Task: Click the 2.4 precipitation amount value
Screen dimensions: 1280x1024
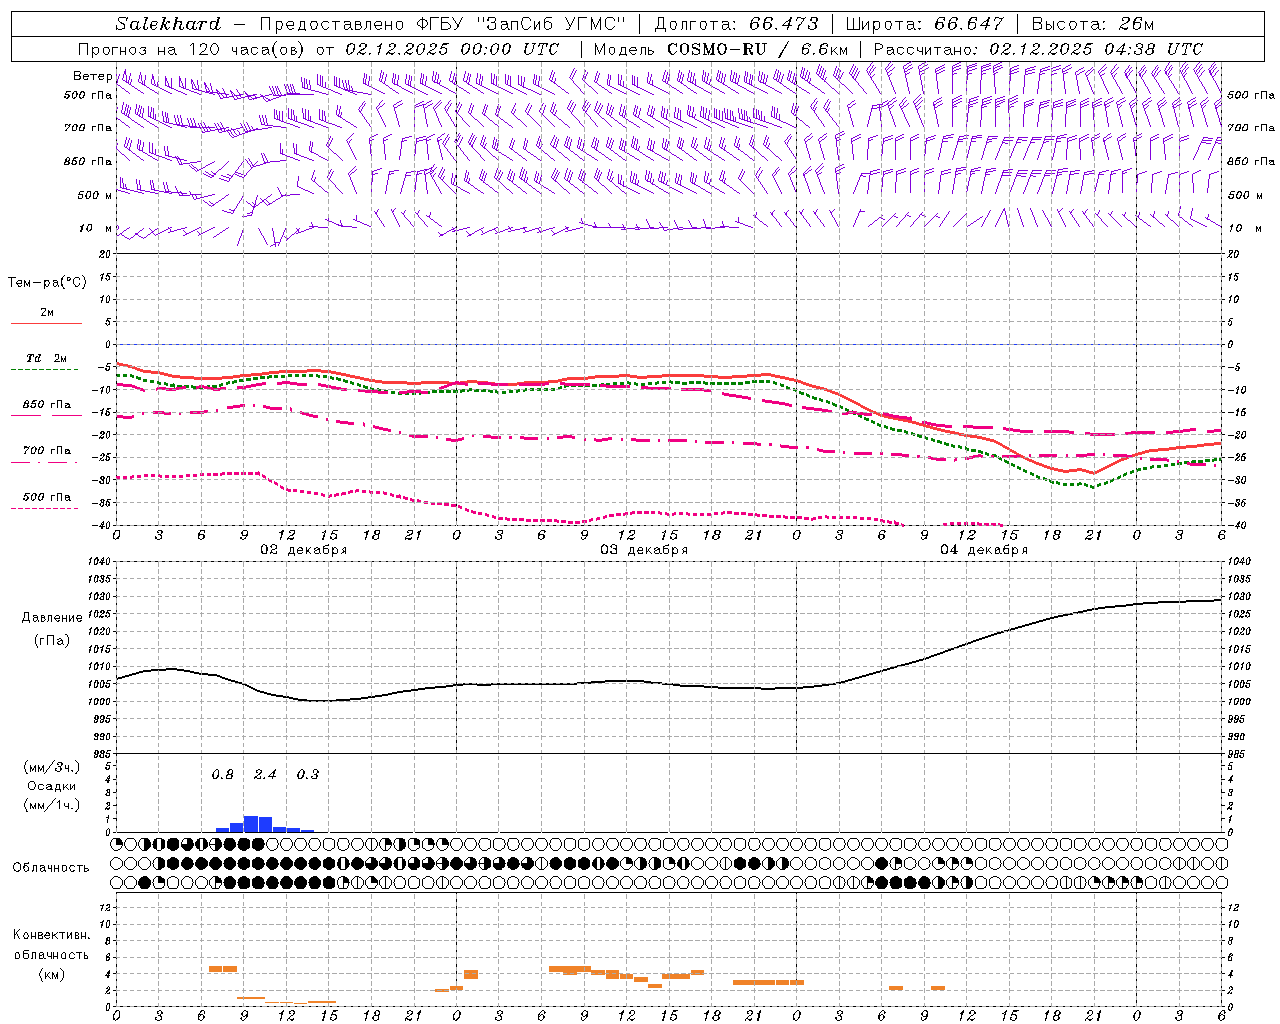Action: coord(265,775)
